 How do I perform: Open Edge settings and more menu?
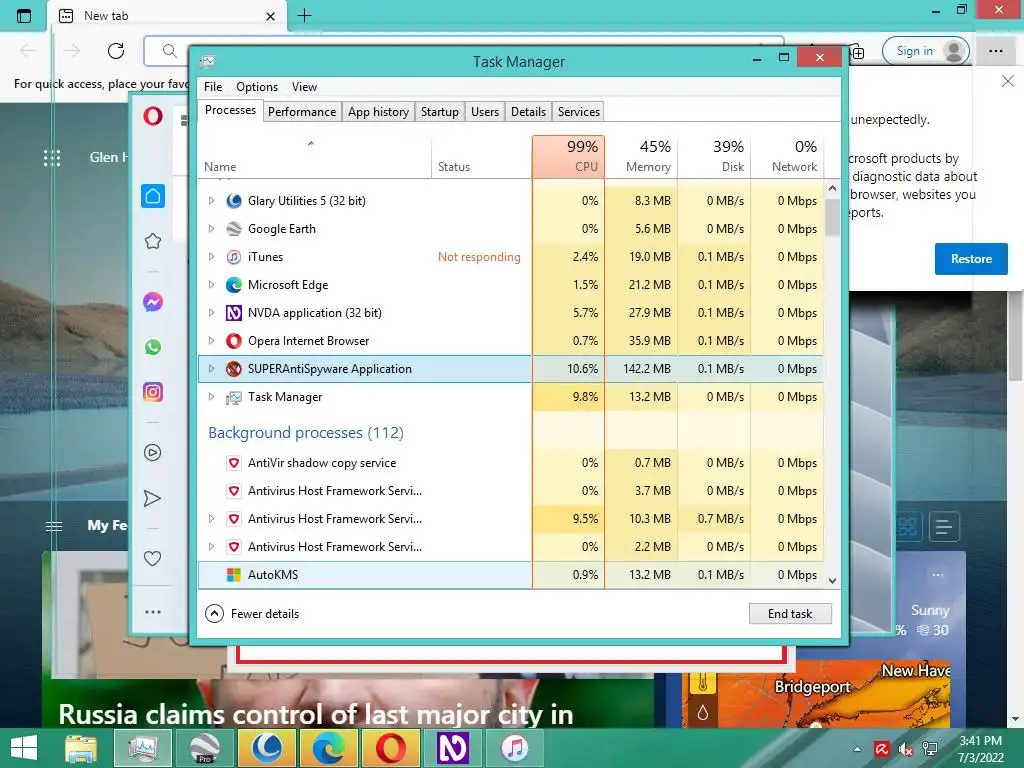point(996,51)
